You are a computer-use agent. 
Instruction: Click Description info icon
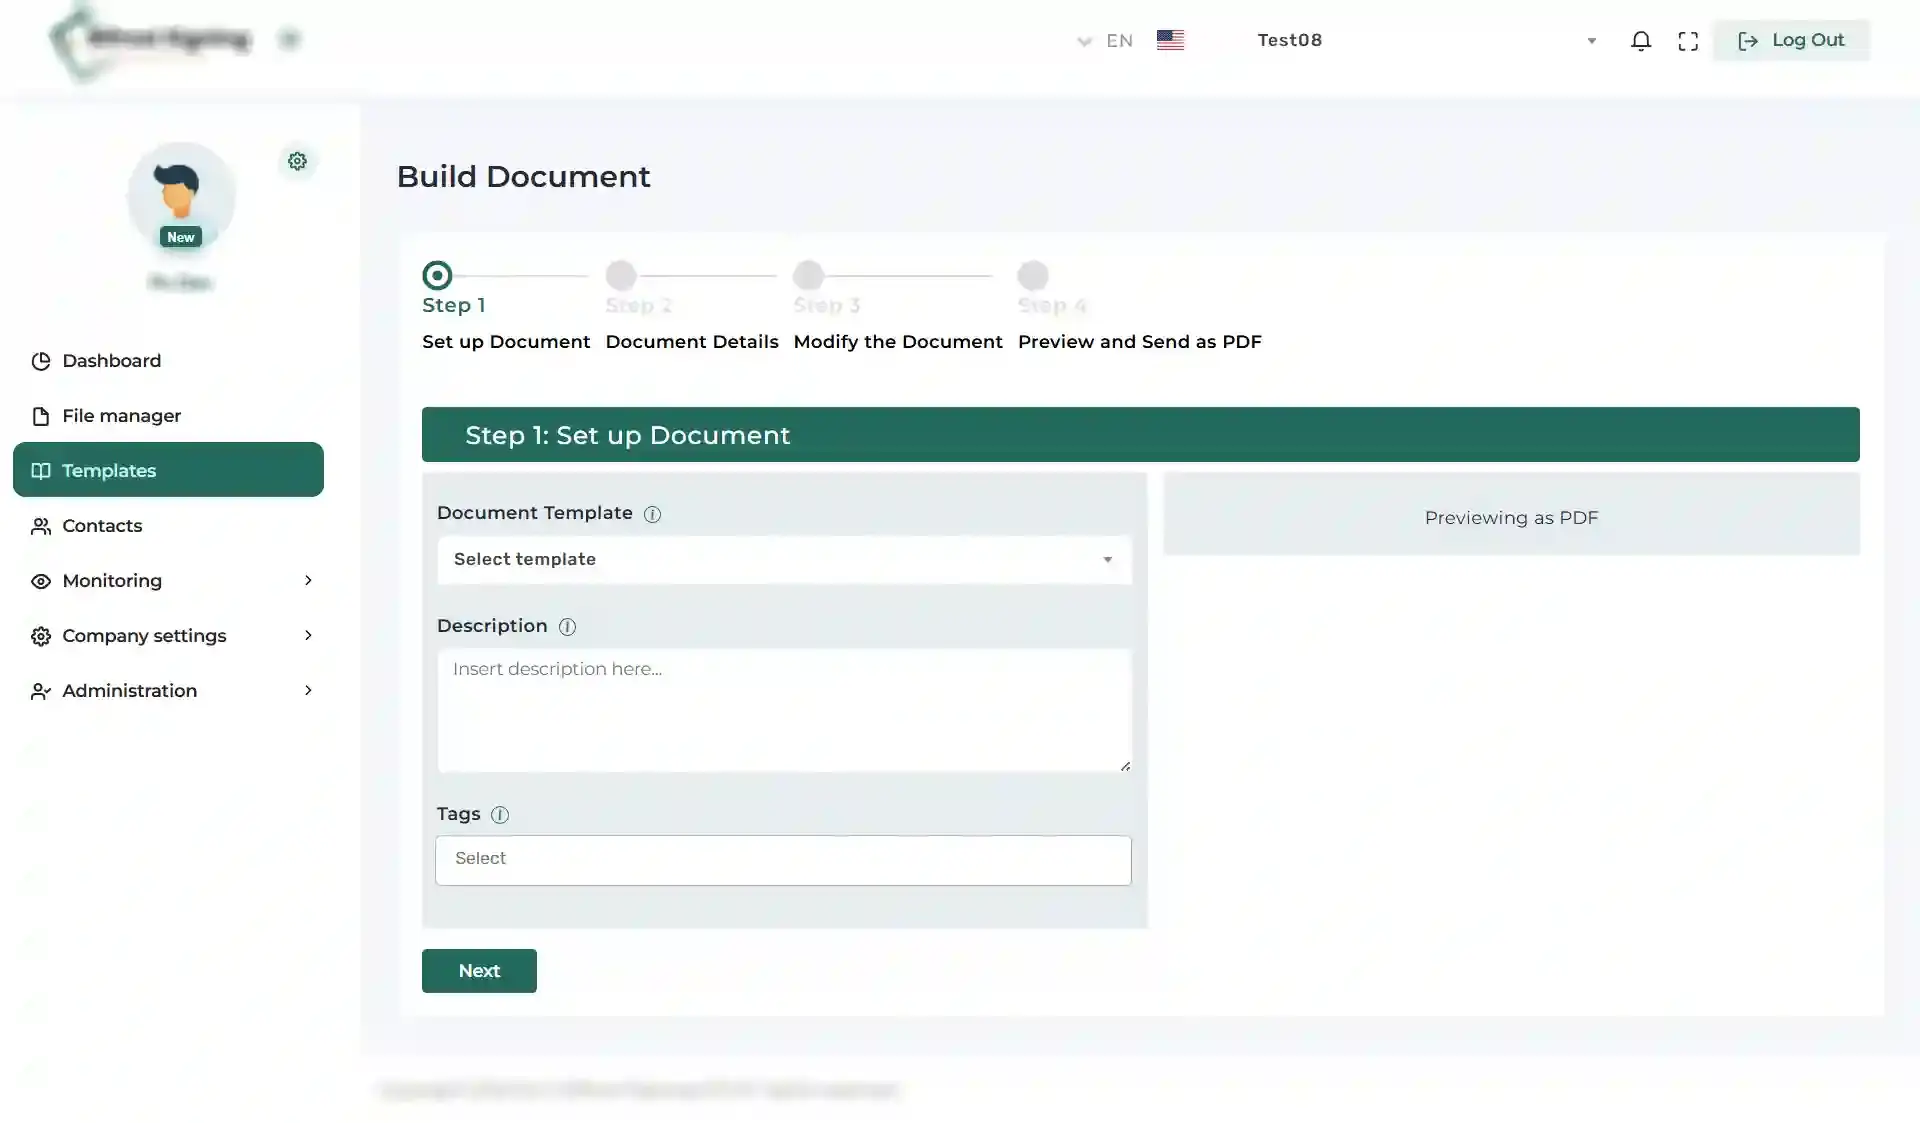point(567,627)
